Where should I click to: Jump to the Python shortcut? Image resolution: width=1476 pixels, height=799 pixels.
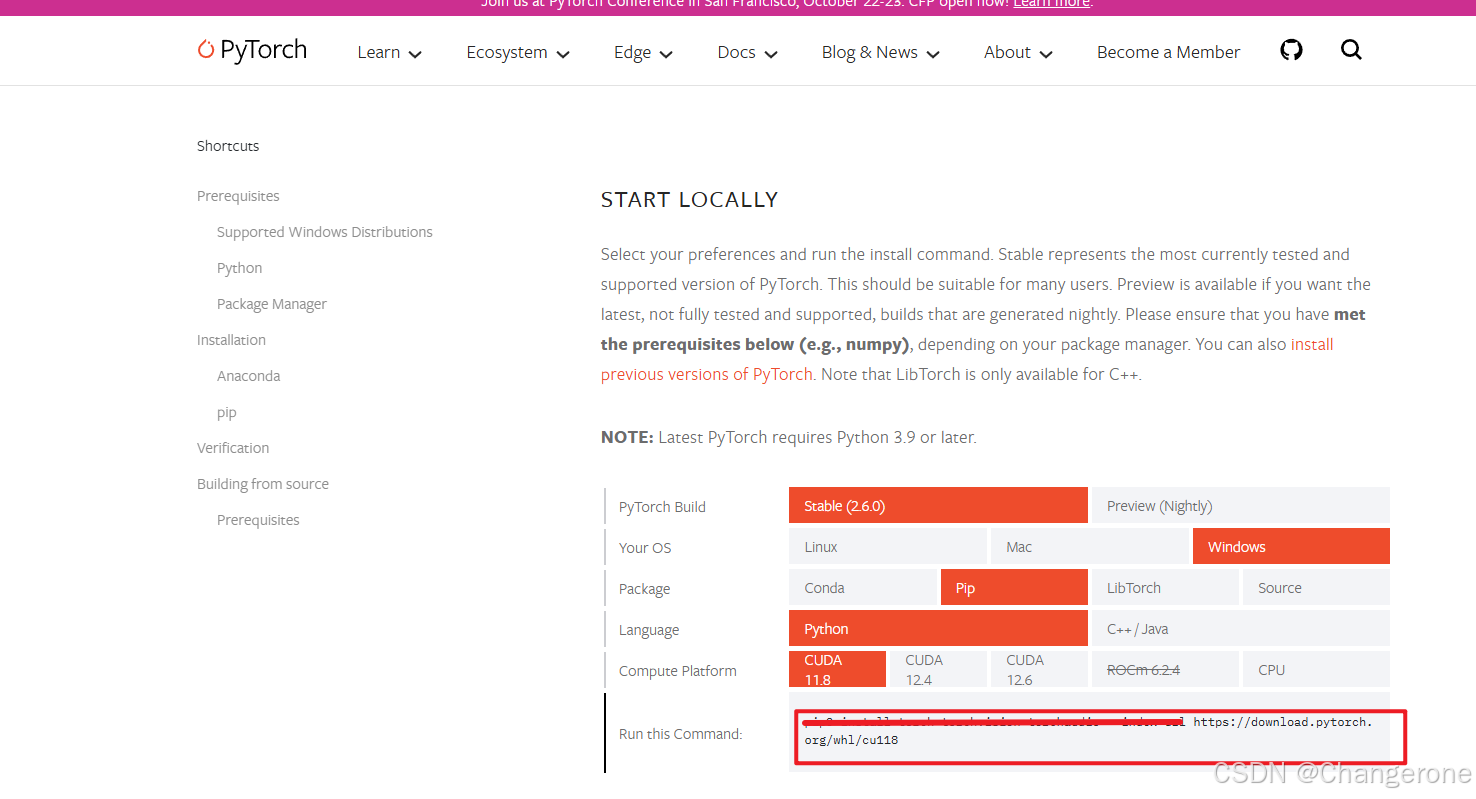240,268
